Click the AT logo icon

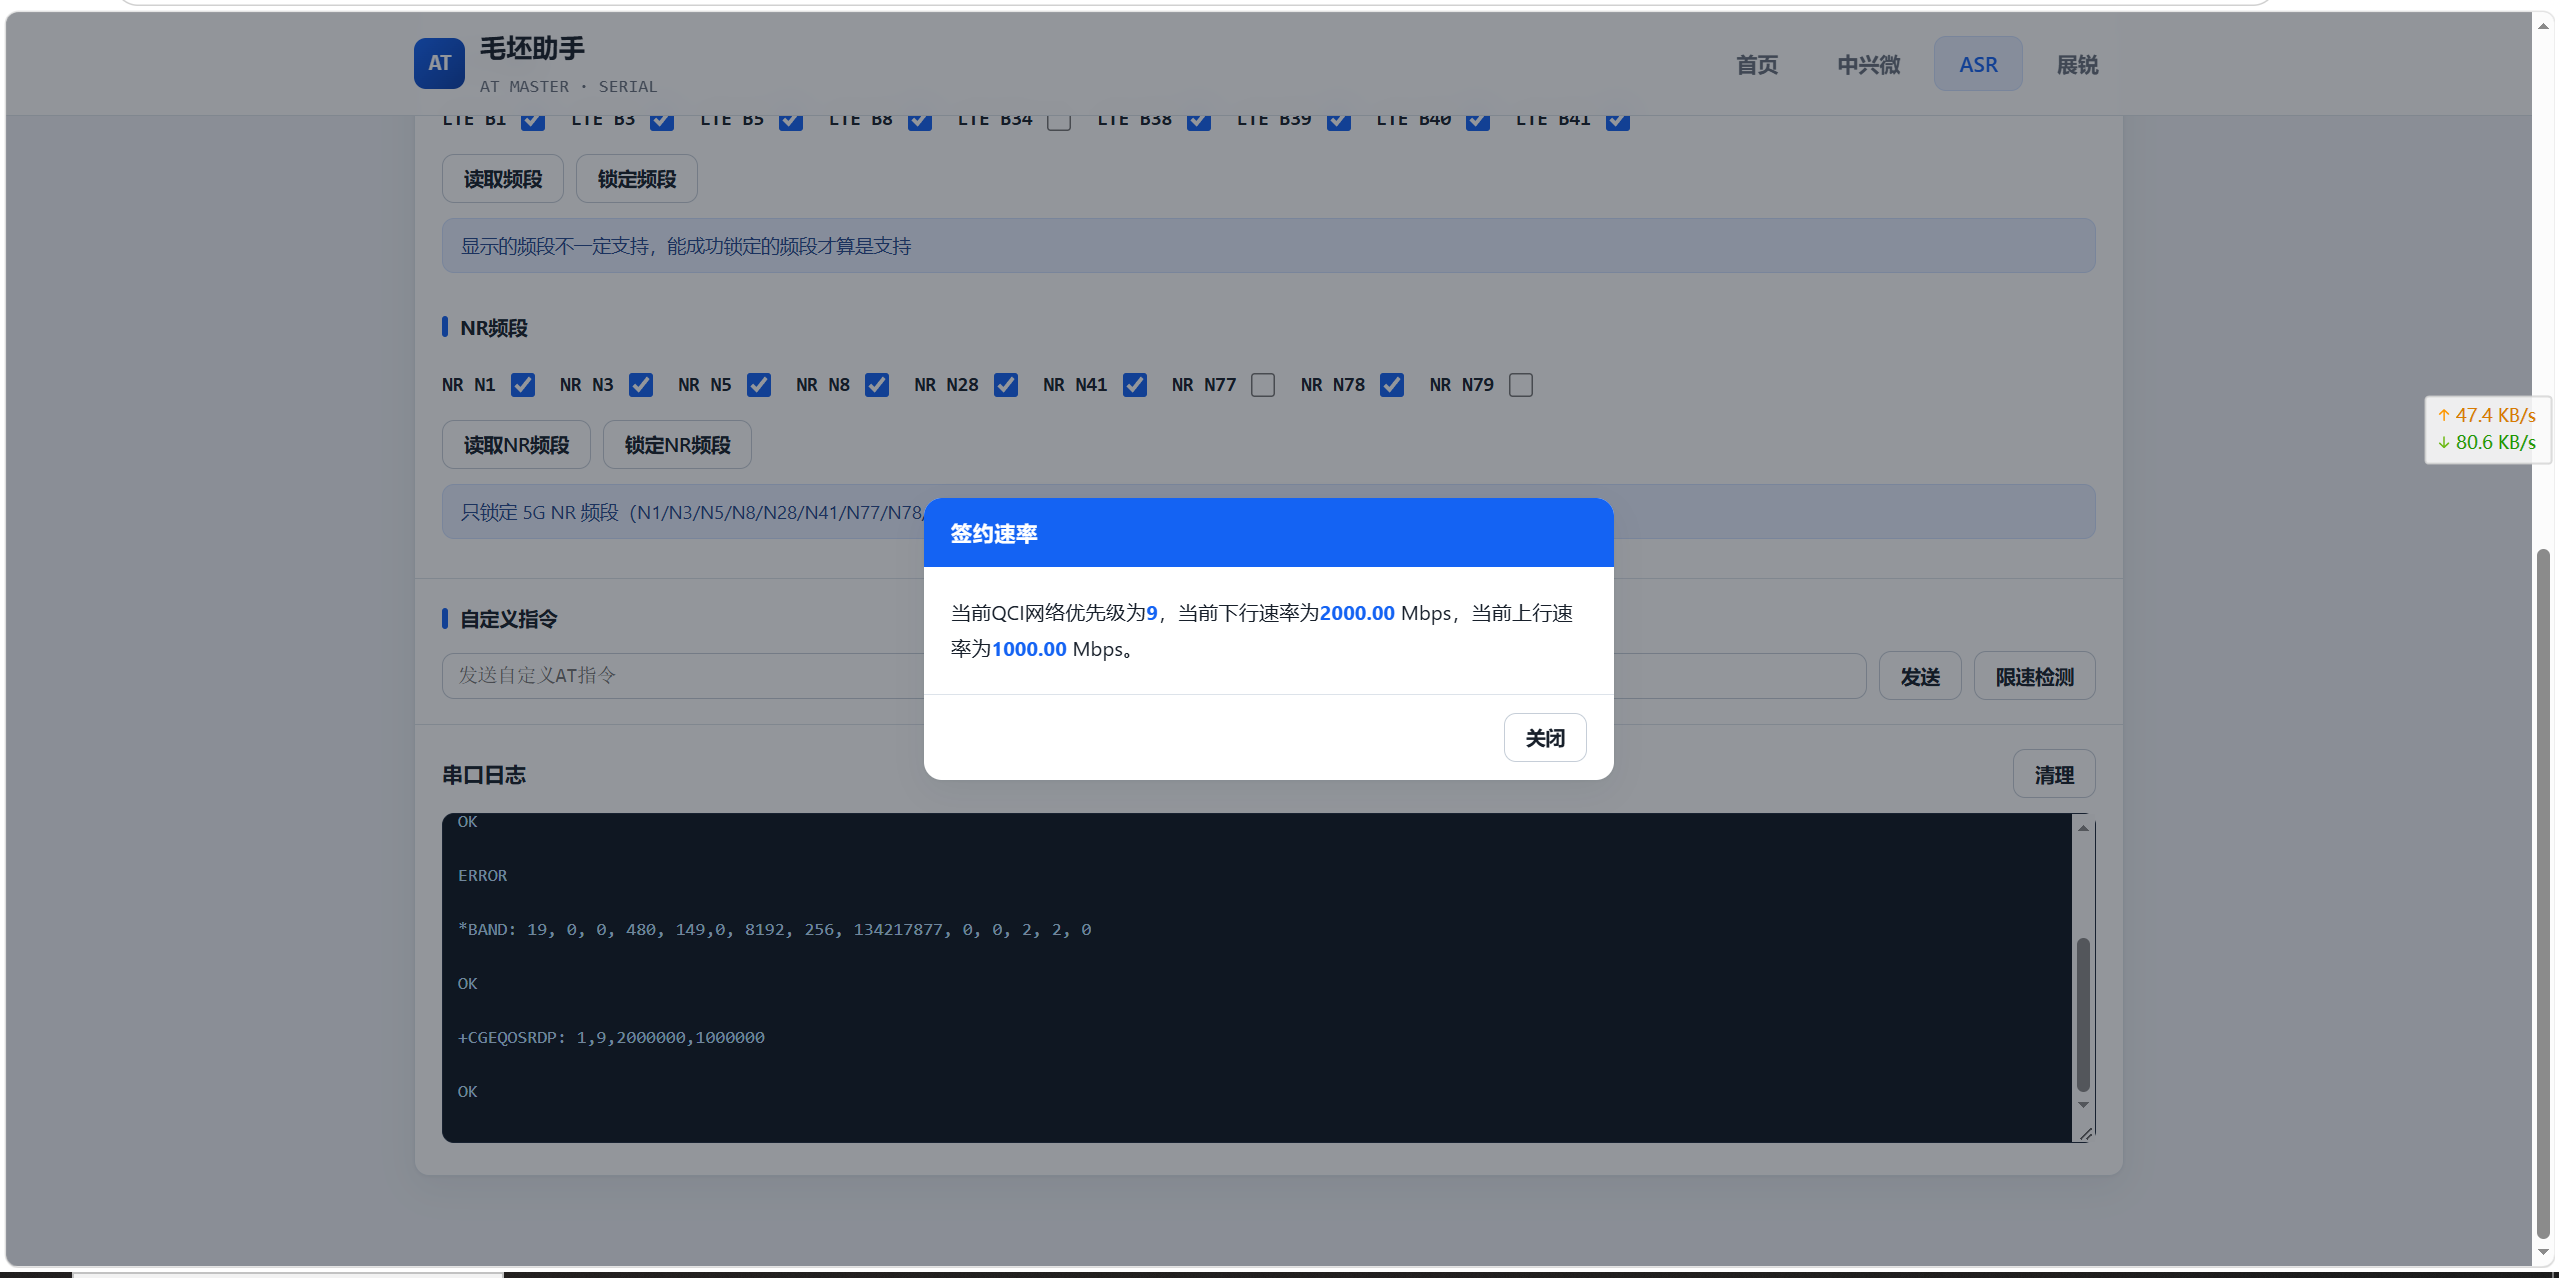point(439,63)
